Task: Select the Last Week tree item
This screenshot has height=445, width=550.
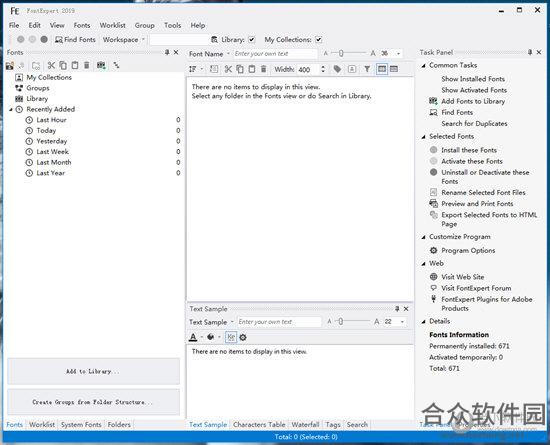Action: [52, 152]
